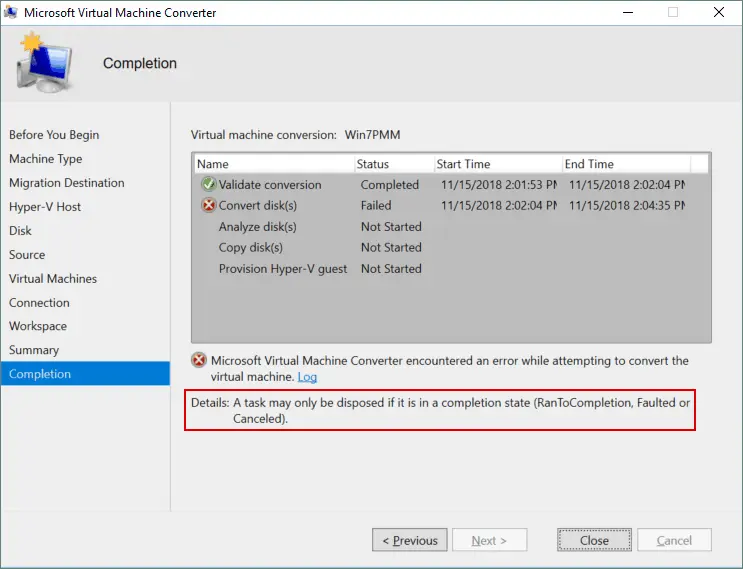The height and width of the screenshot is (569, 743).
Task: Click the wizard computer icon in the header
Action: click(44, 63)
